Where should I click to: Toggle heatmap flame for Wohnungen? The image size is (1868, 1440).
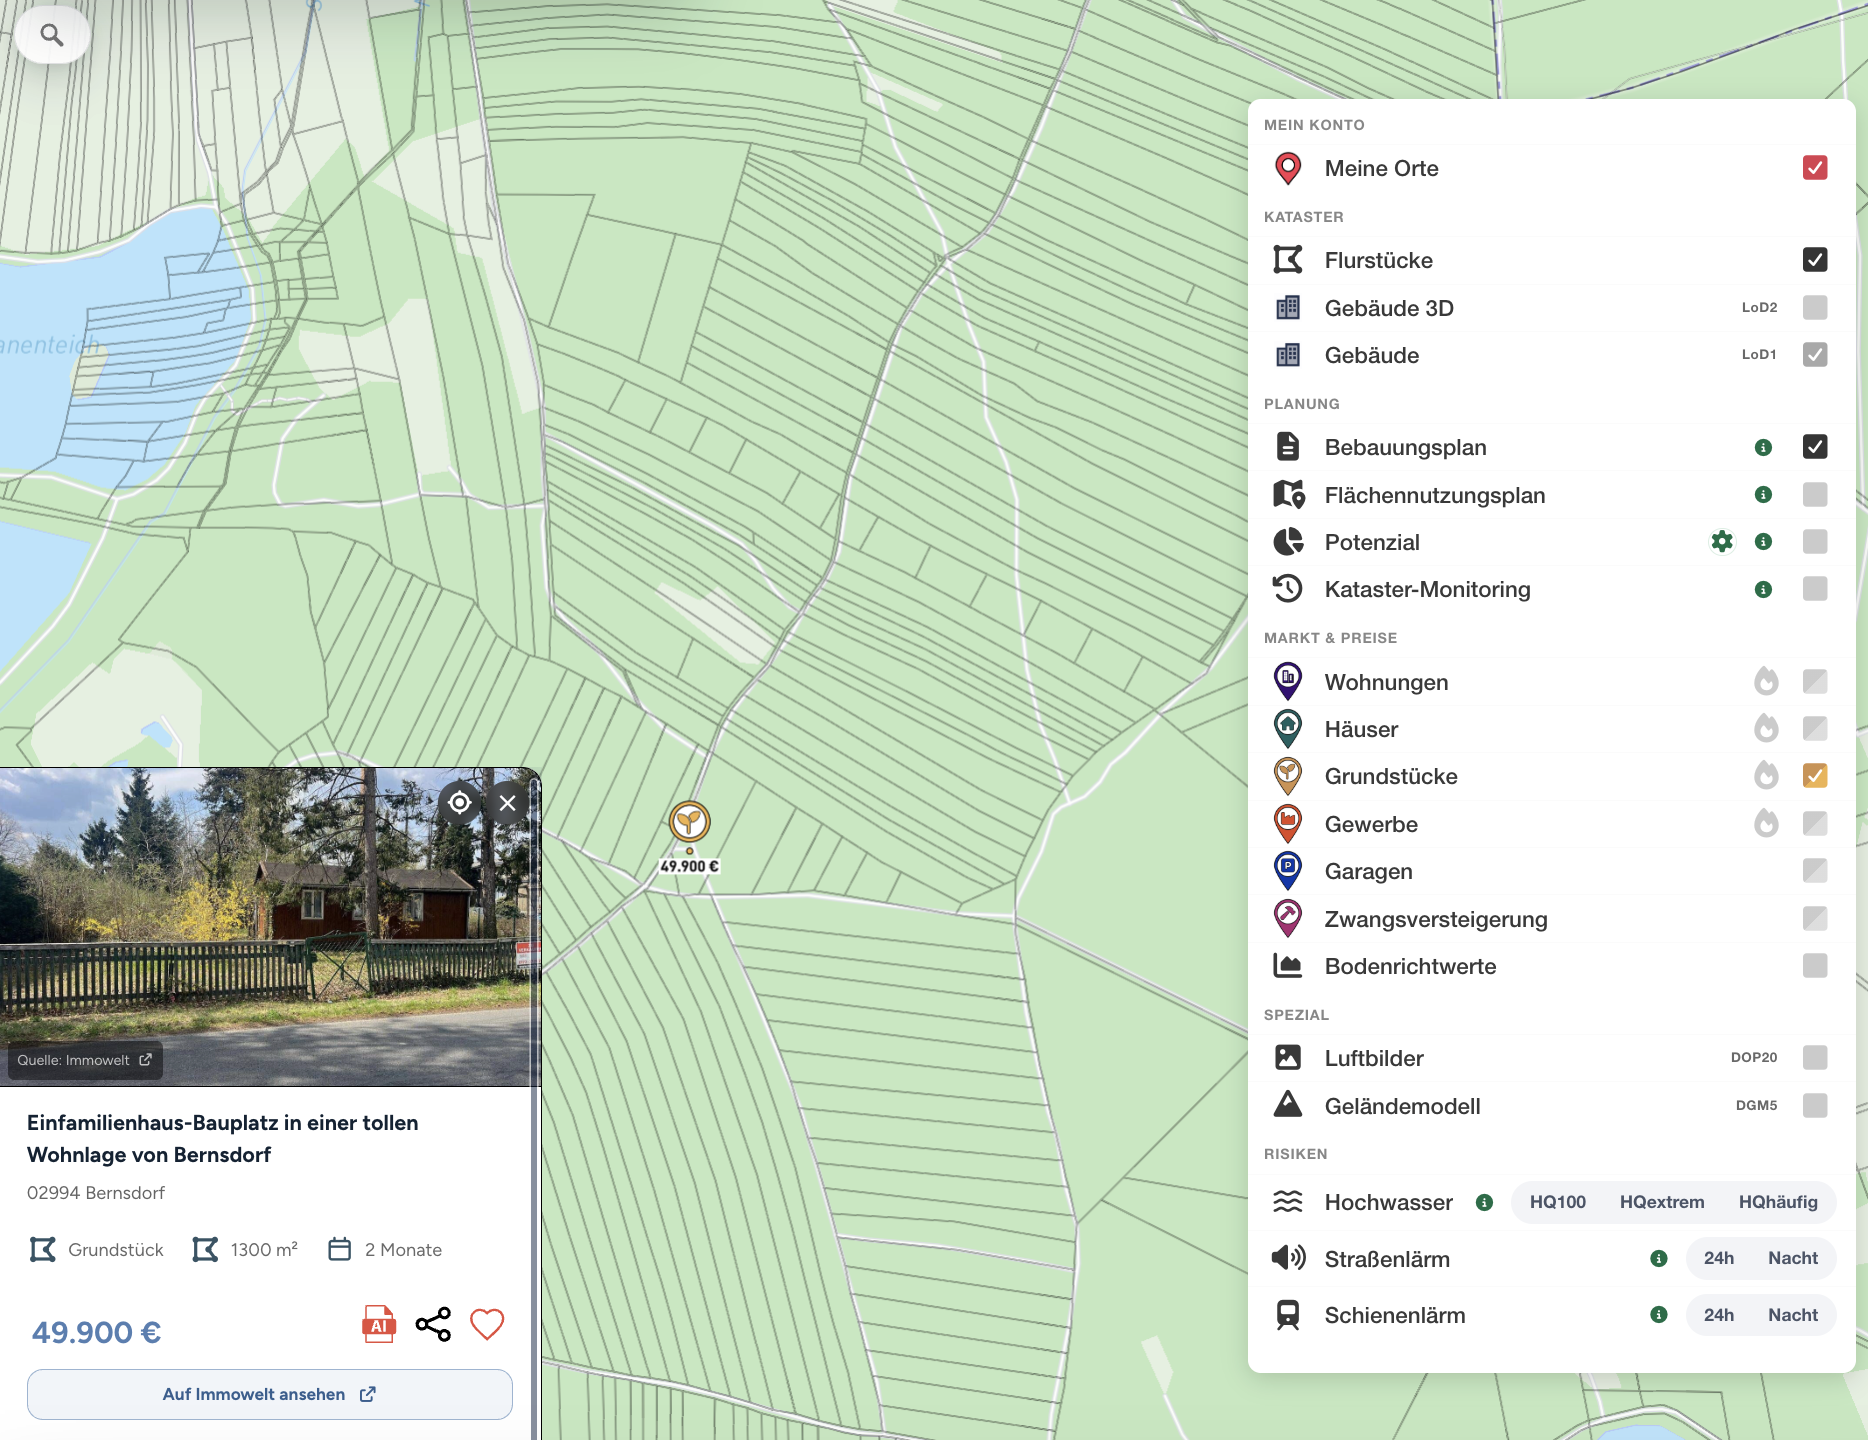(x=1766, y=682)
